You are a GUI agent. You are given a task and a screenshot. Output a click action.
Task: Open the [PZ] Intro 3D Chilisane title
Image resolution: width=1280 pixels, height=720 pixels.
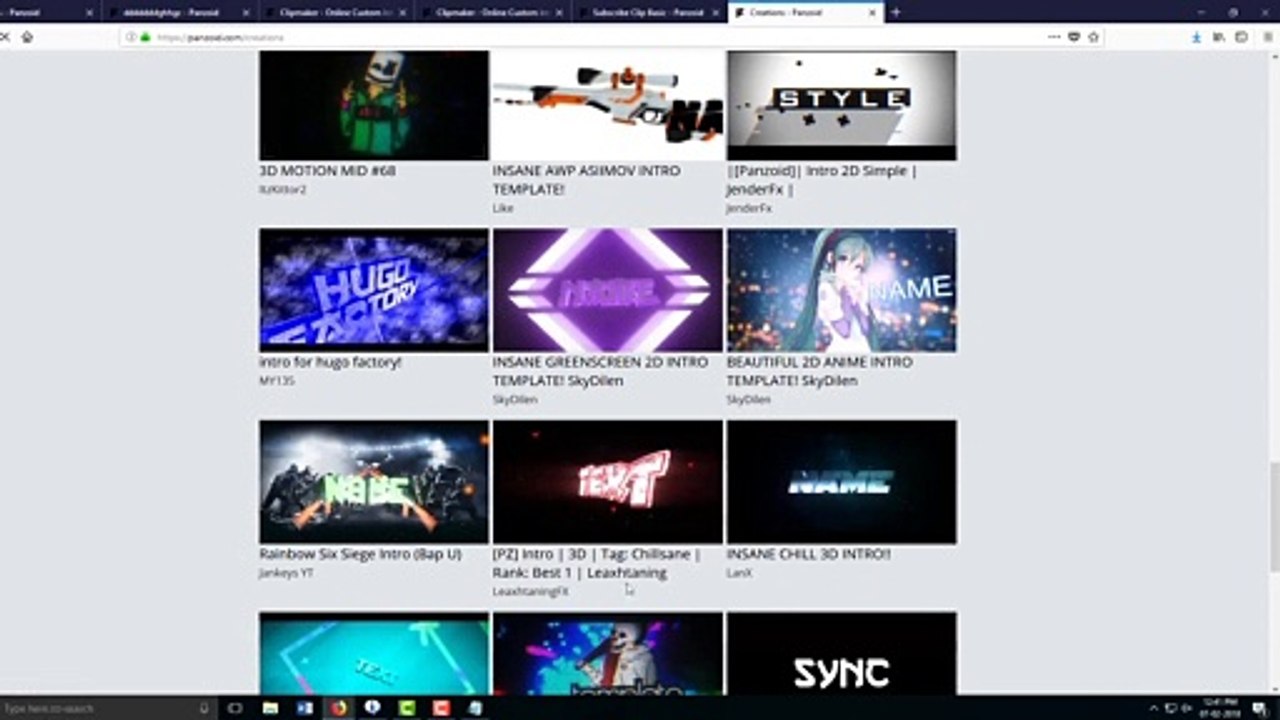tap(596, 563)
